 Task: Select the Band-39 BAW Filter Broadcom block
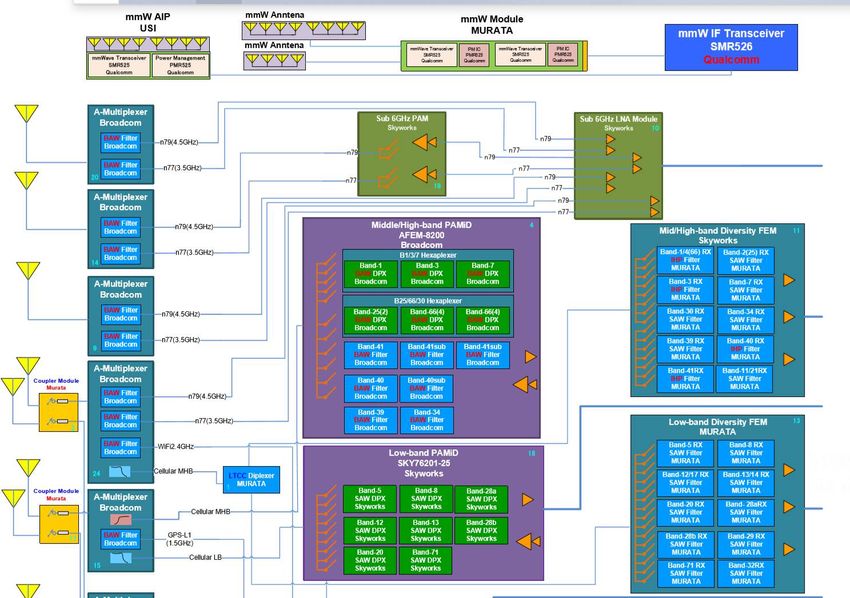tap(371, 420)
